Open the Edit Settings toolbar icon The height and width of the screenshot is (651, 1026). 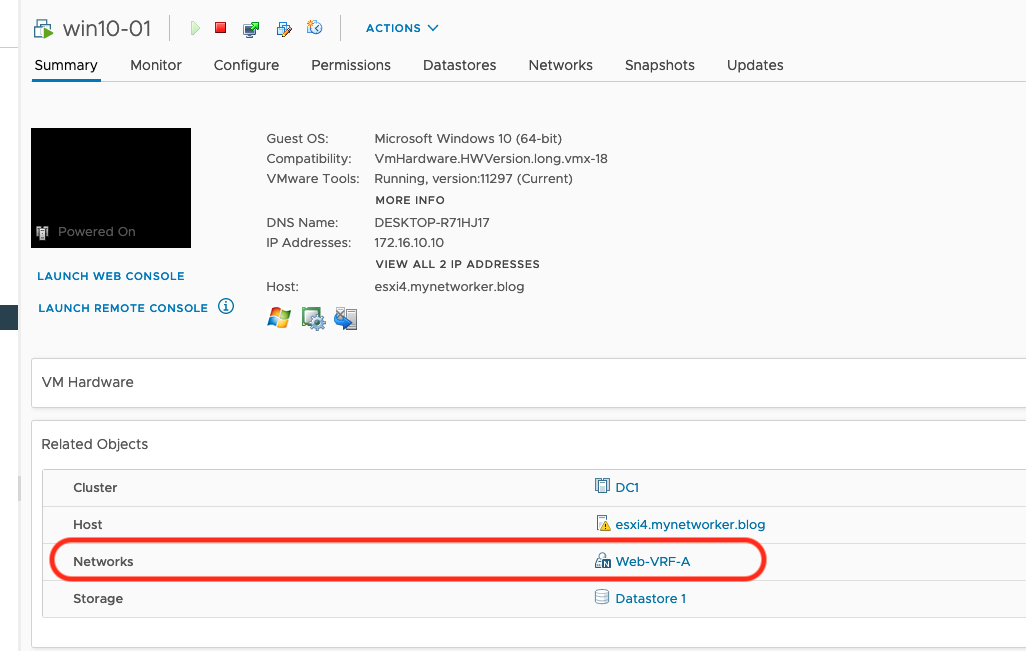click(x=283, y=29)
